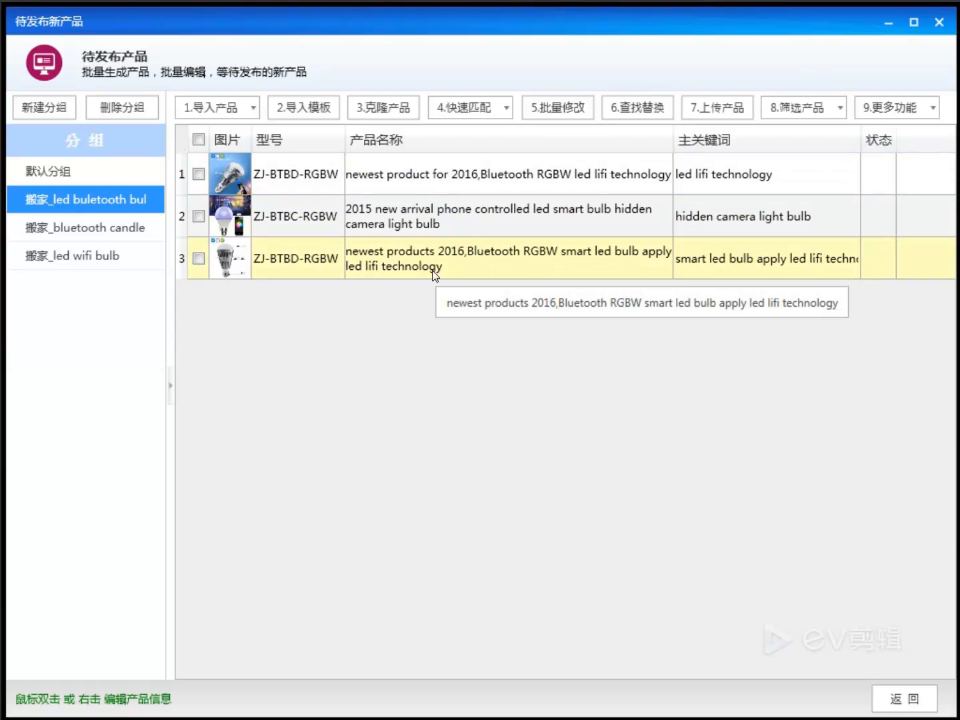
Task: Open the 1.导入产品 dropdown
Action: [x=217, y=108]
